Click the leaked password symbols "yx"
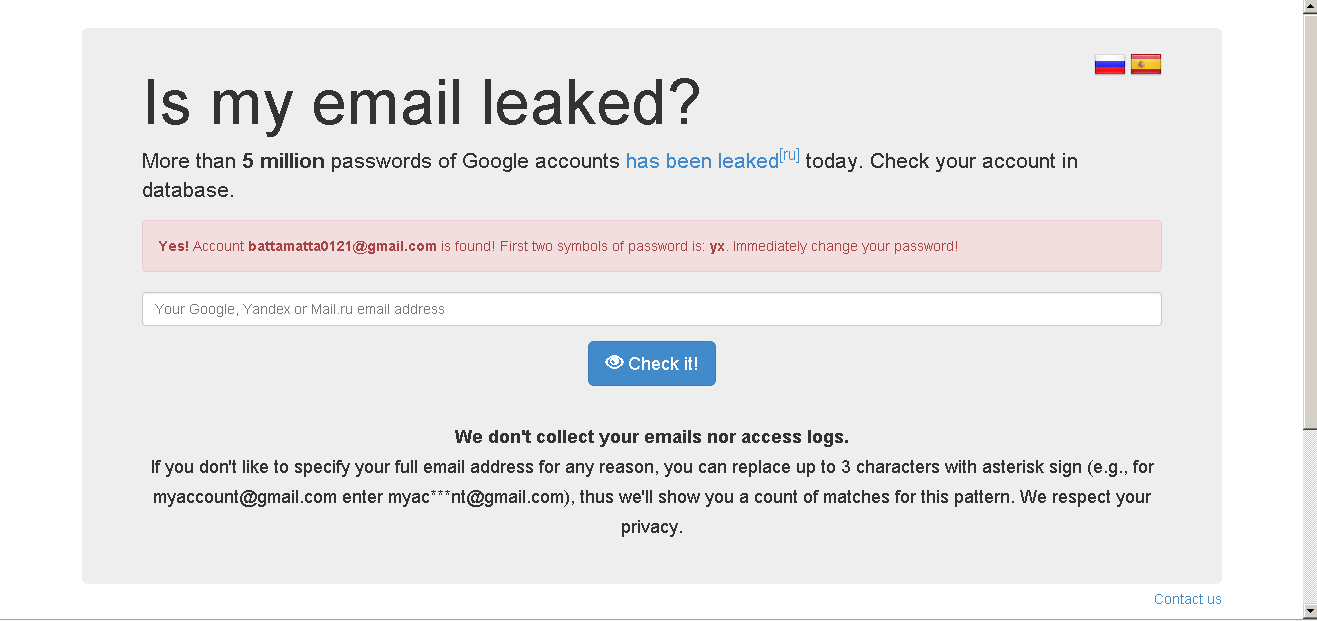 coord(717,246)
